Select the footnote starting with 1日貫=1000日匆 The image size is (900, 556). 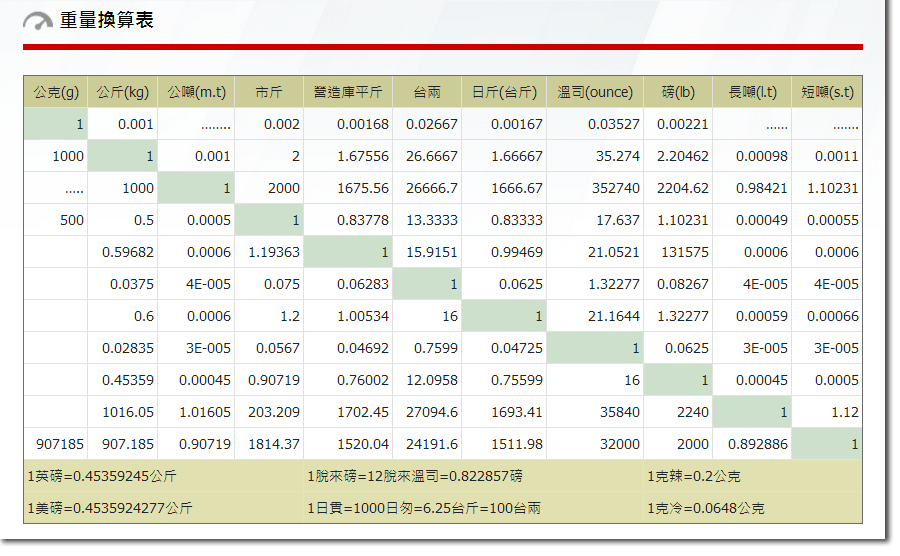pyautogui.click(x=424, y=508)
